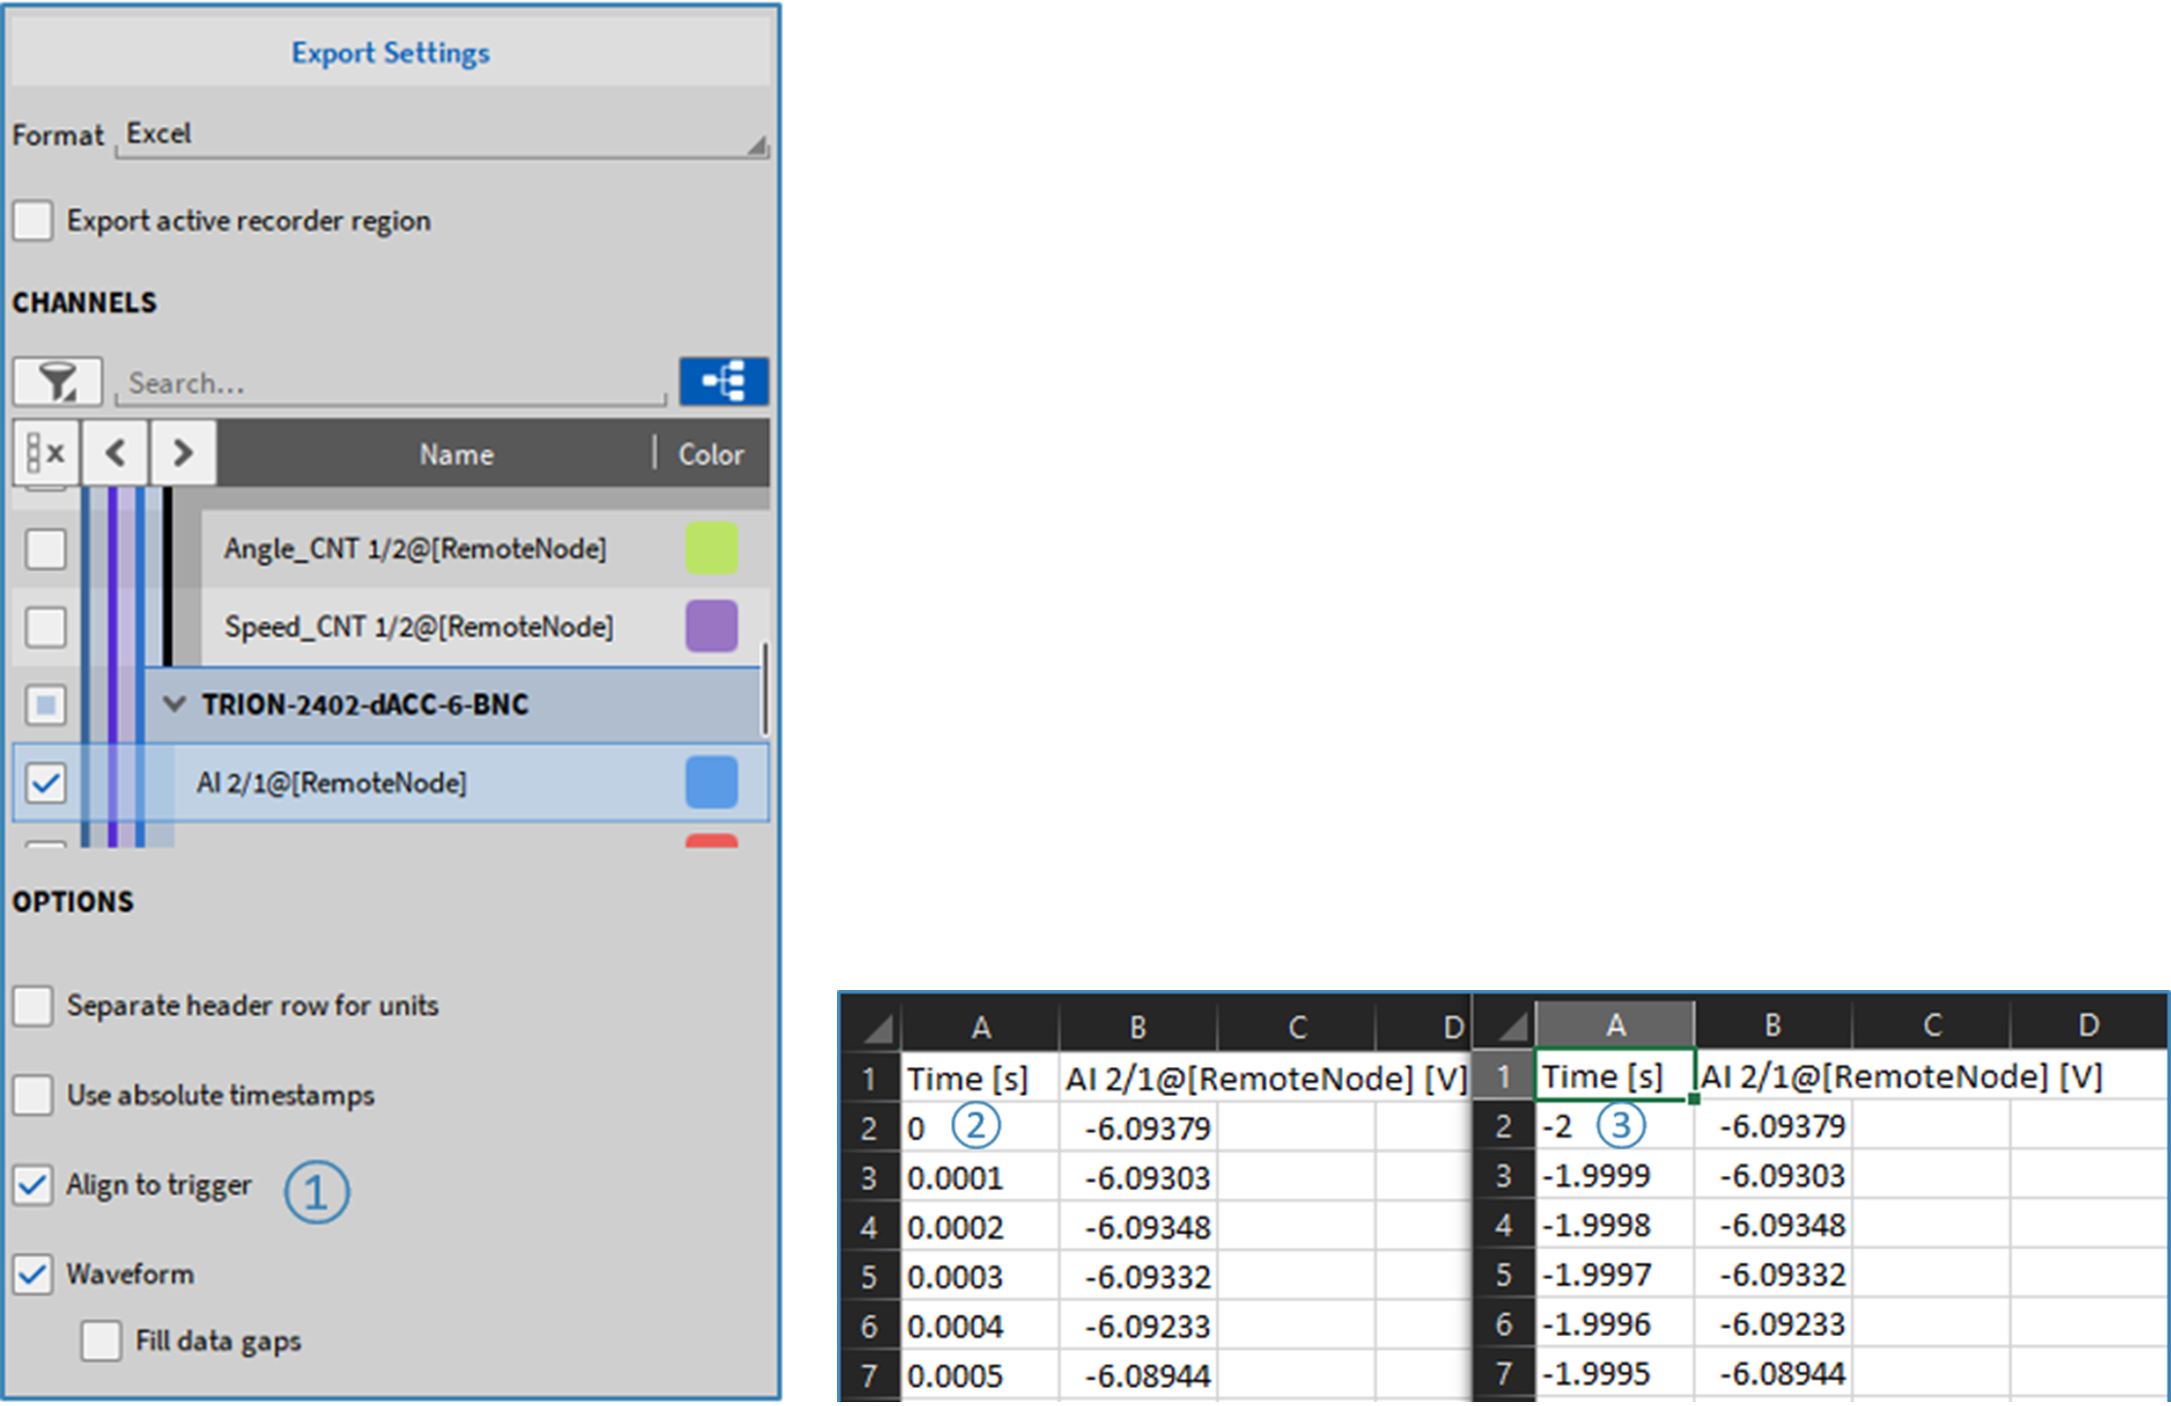The image size is (2171, 1406).
Task: Click the Color column header
Action: coord(711,454)
